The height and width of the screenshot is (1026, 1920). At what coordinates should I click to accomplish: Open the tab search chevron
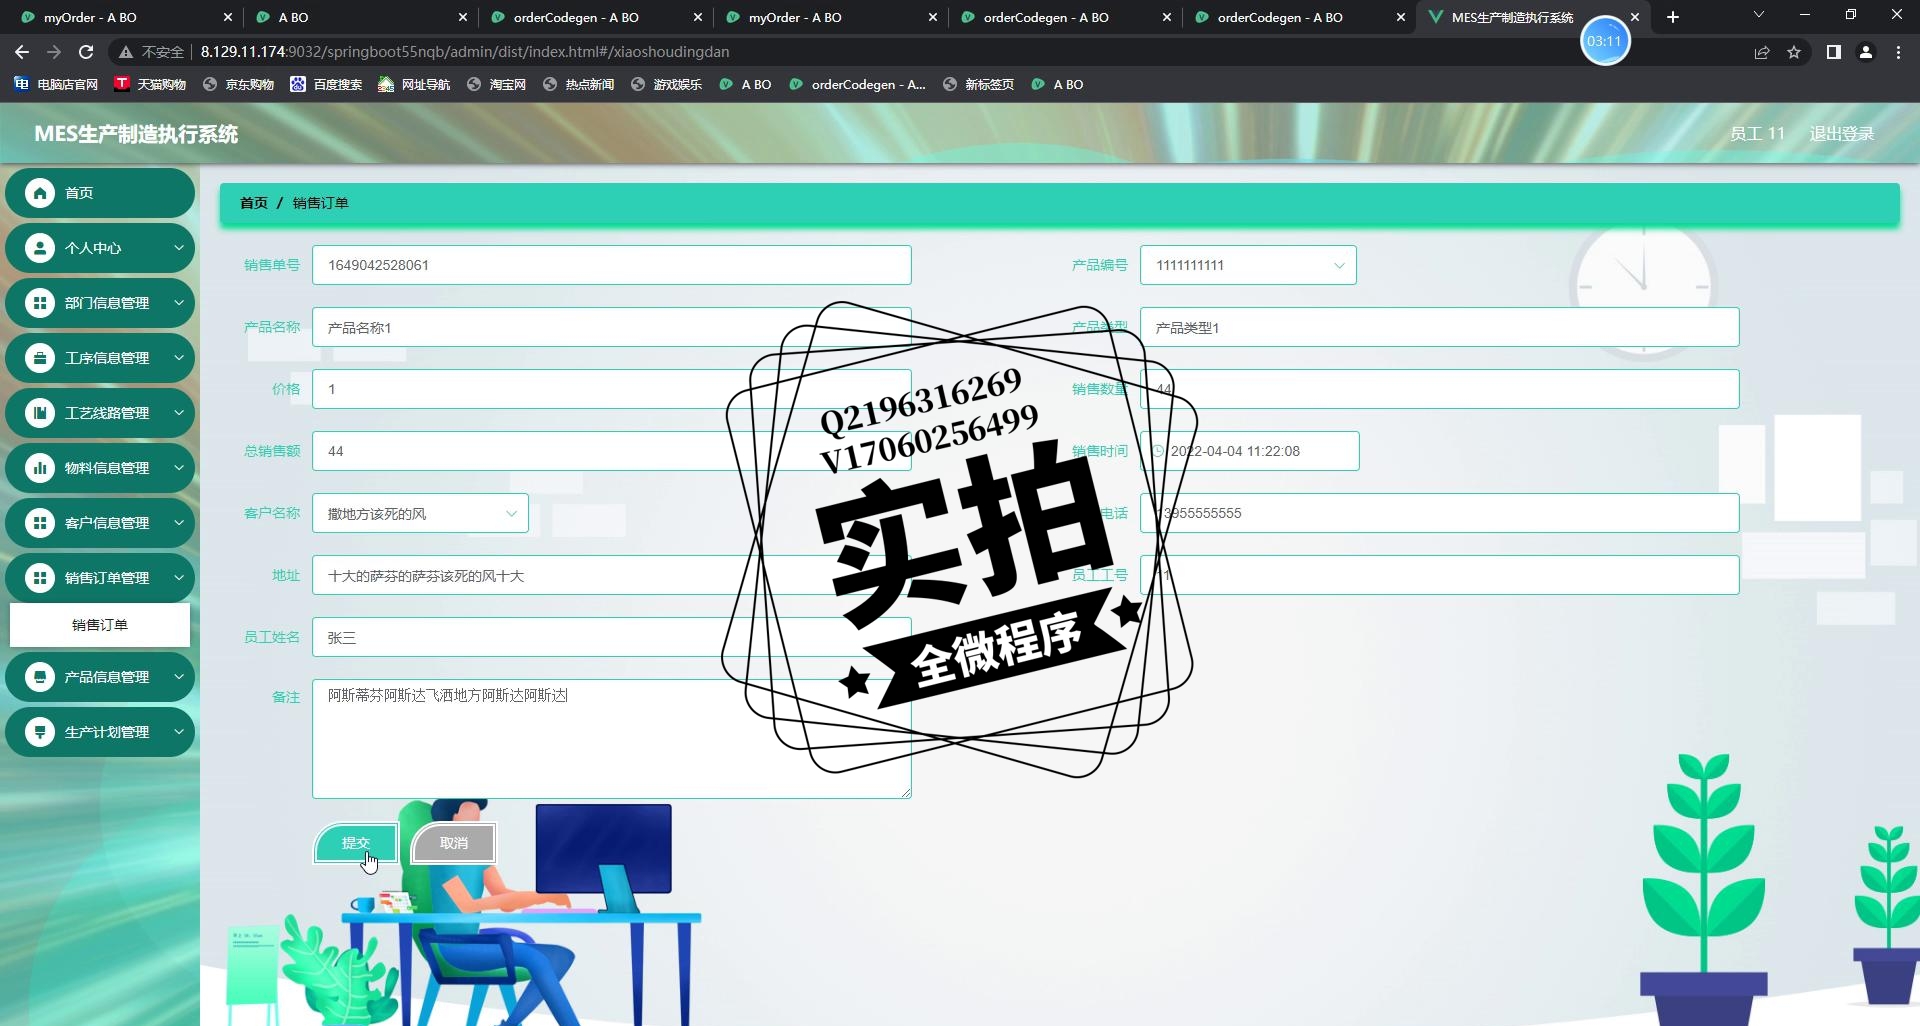click(x=1759, y=15)
